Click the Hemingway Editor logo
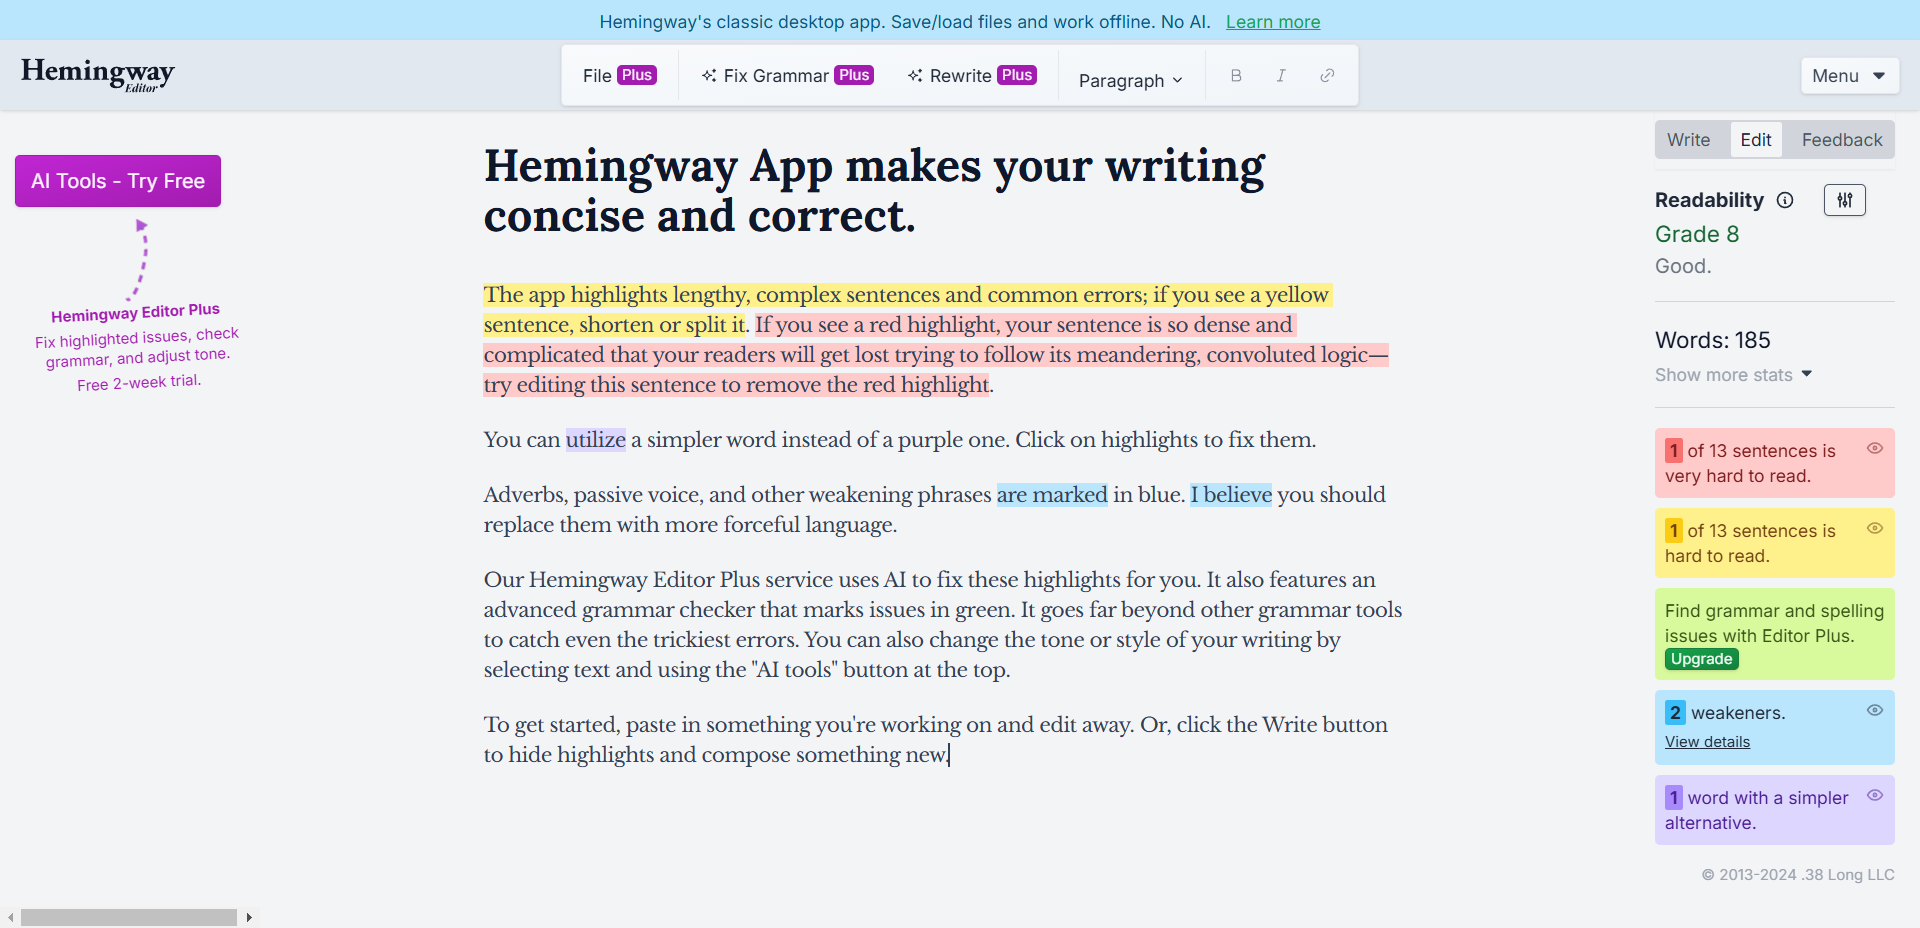The width and height of the screenshot is (1920, 928). coord(98,74)
